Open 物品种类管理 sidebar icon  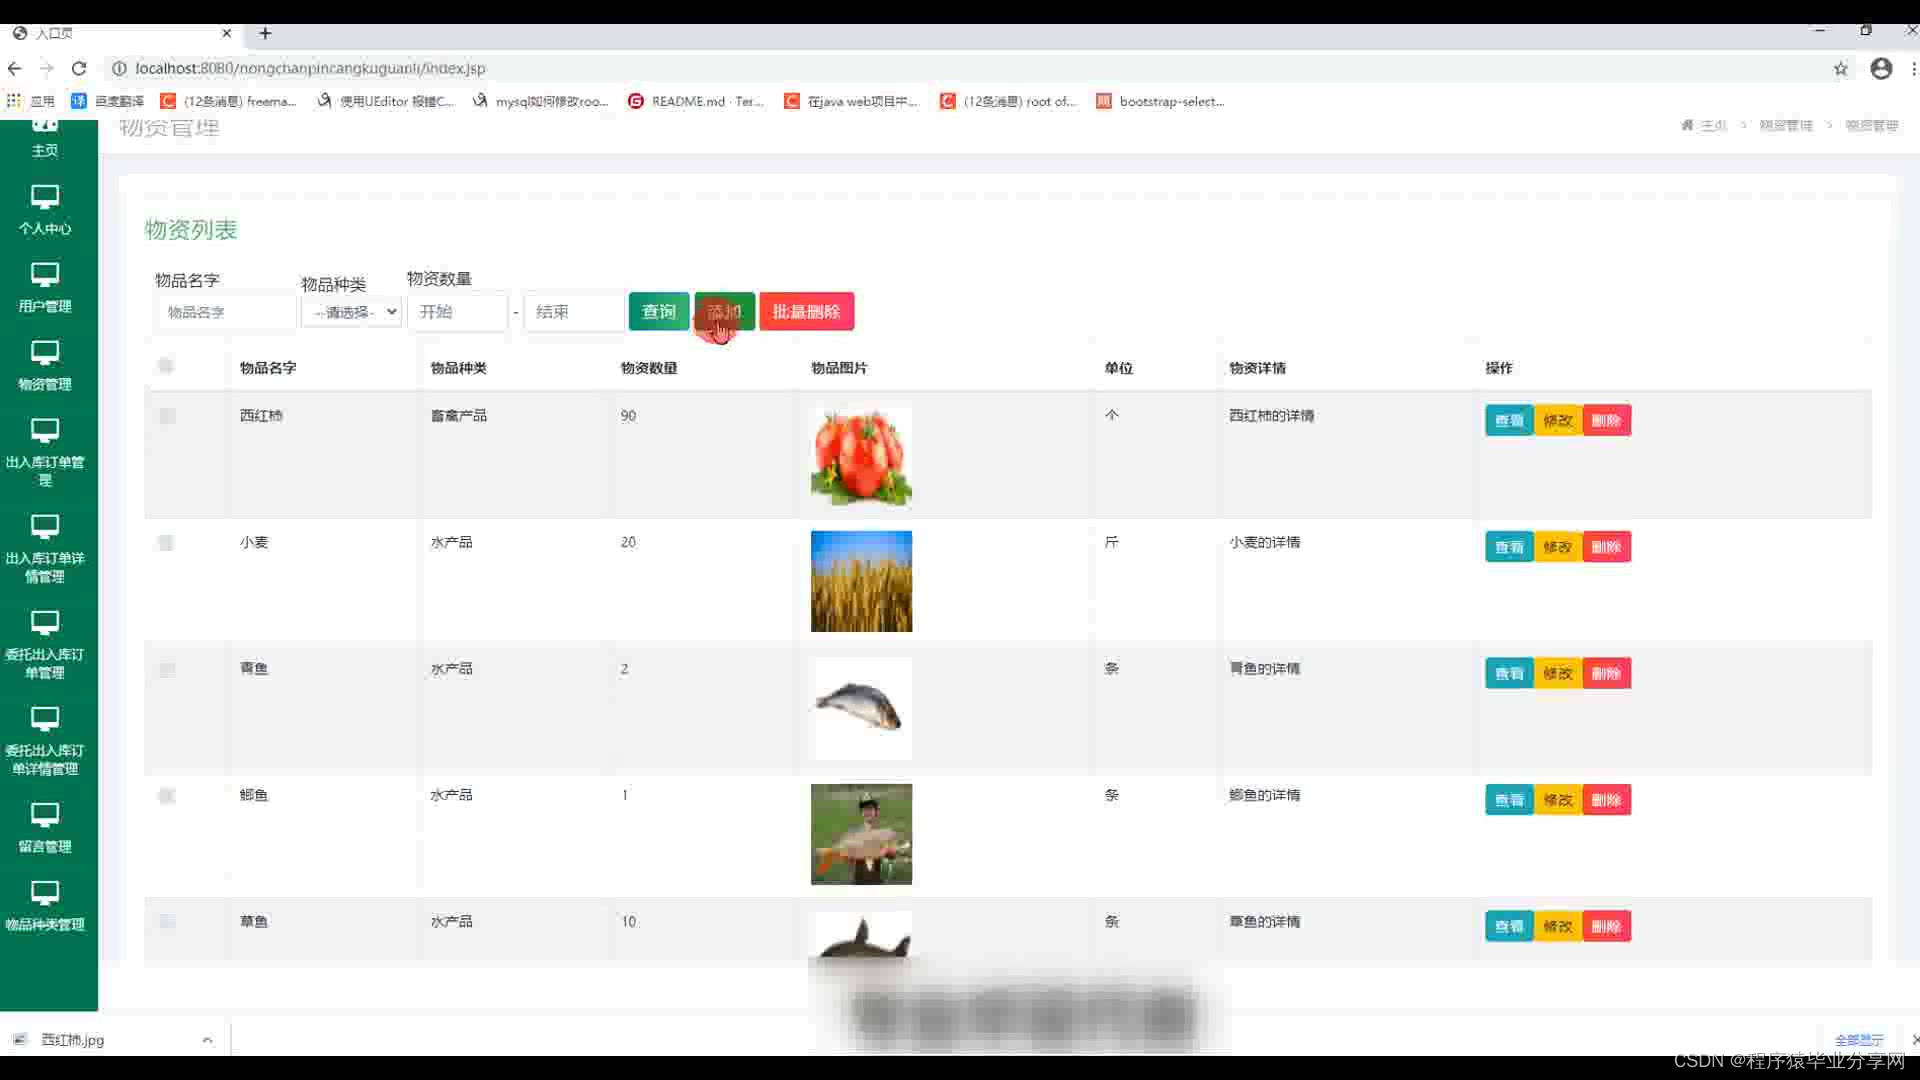(45, 893)
